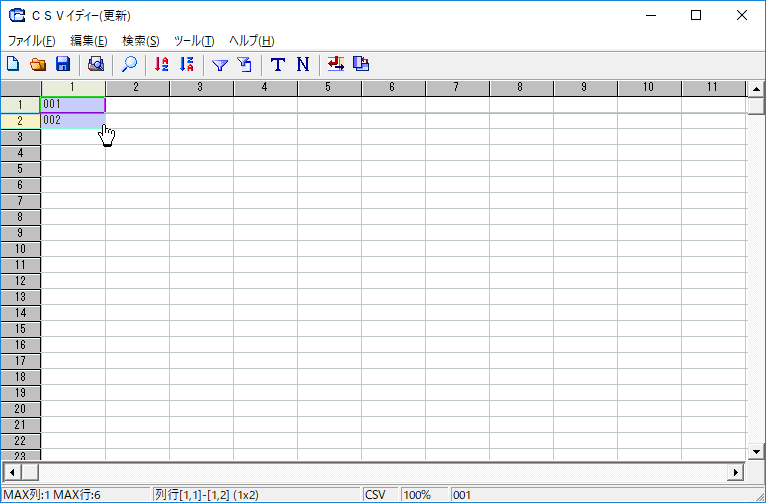Screen dimensions: 766x503
Task: Select column header 5
Action: tap(329, 88)
